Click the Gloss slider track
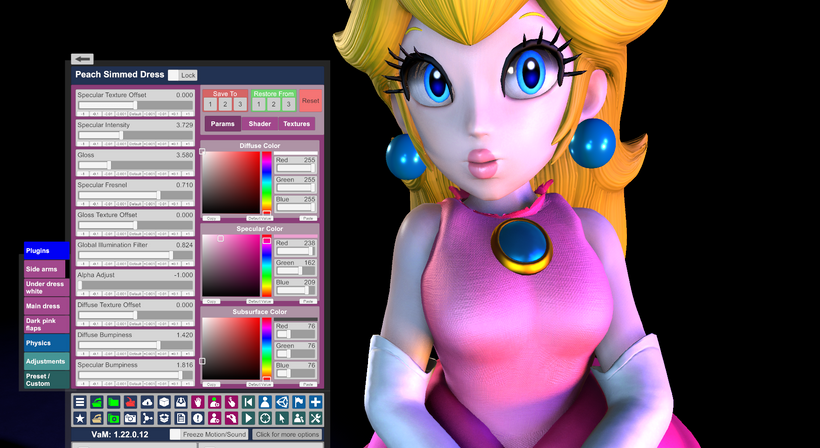Screen dimensions: 820x448 tap(135, 166)
